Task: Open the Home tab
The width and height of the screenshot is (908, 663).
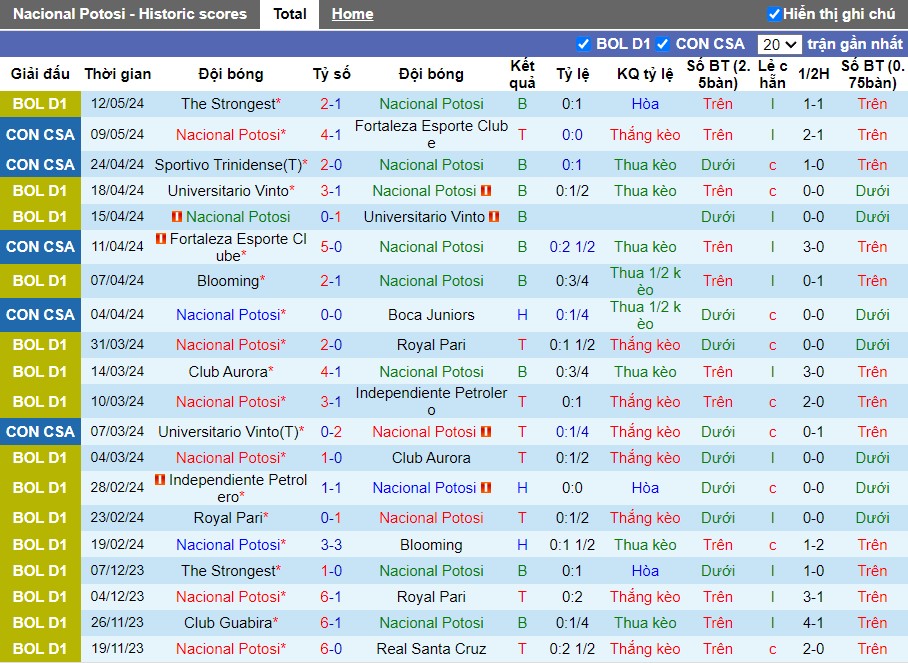Action: pos(352,14)
